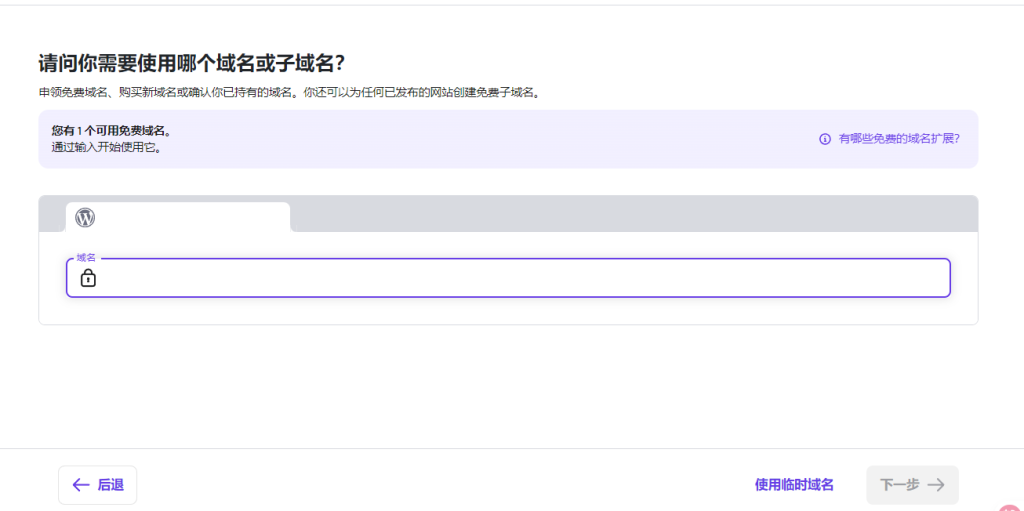Open the 有哪些免费的域名扩展? link

899,139
